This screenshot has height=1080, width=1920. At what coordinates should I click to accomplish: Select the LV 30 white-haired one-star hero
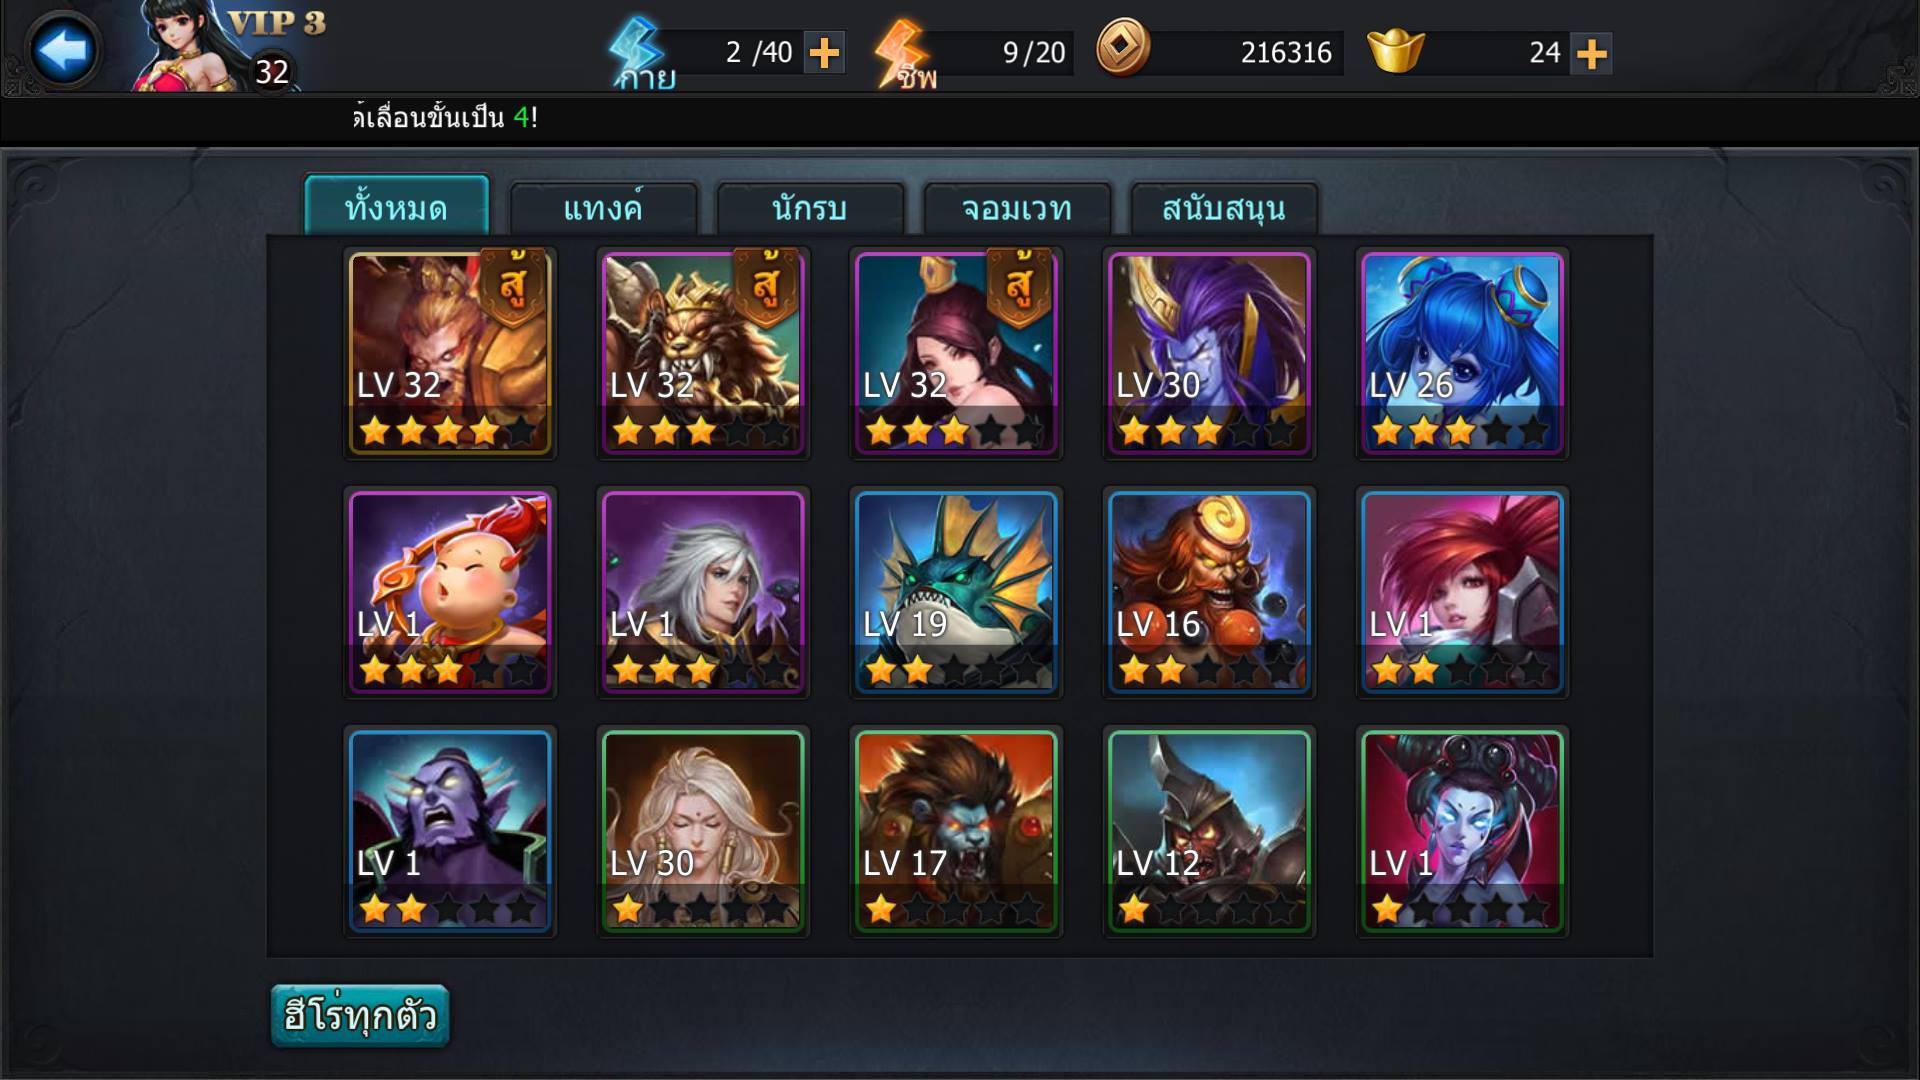[x=703, y=832]
